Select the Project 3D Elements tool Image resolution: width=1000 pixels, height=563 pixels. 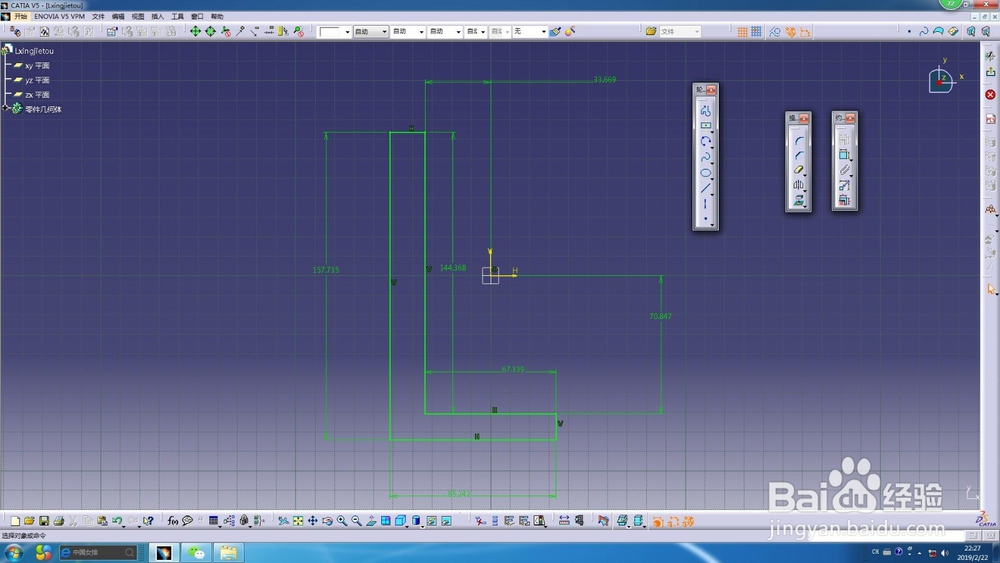[798, 201]
